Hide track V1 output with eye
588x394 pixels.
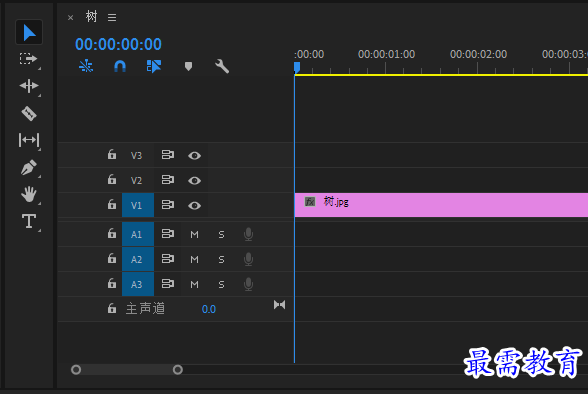point(194,205)
